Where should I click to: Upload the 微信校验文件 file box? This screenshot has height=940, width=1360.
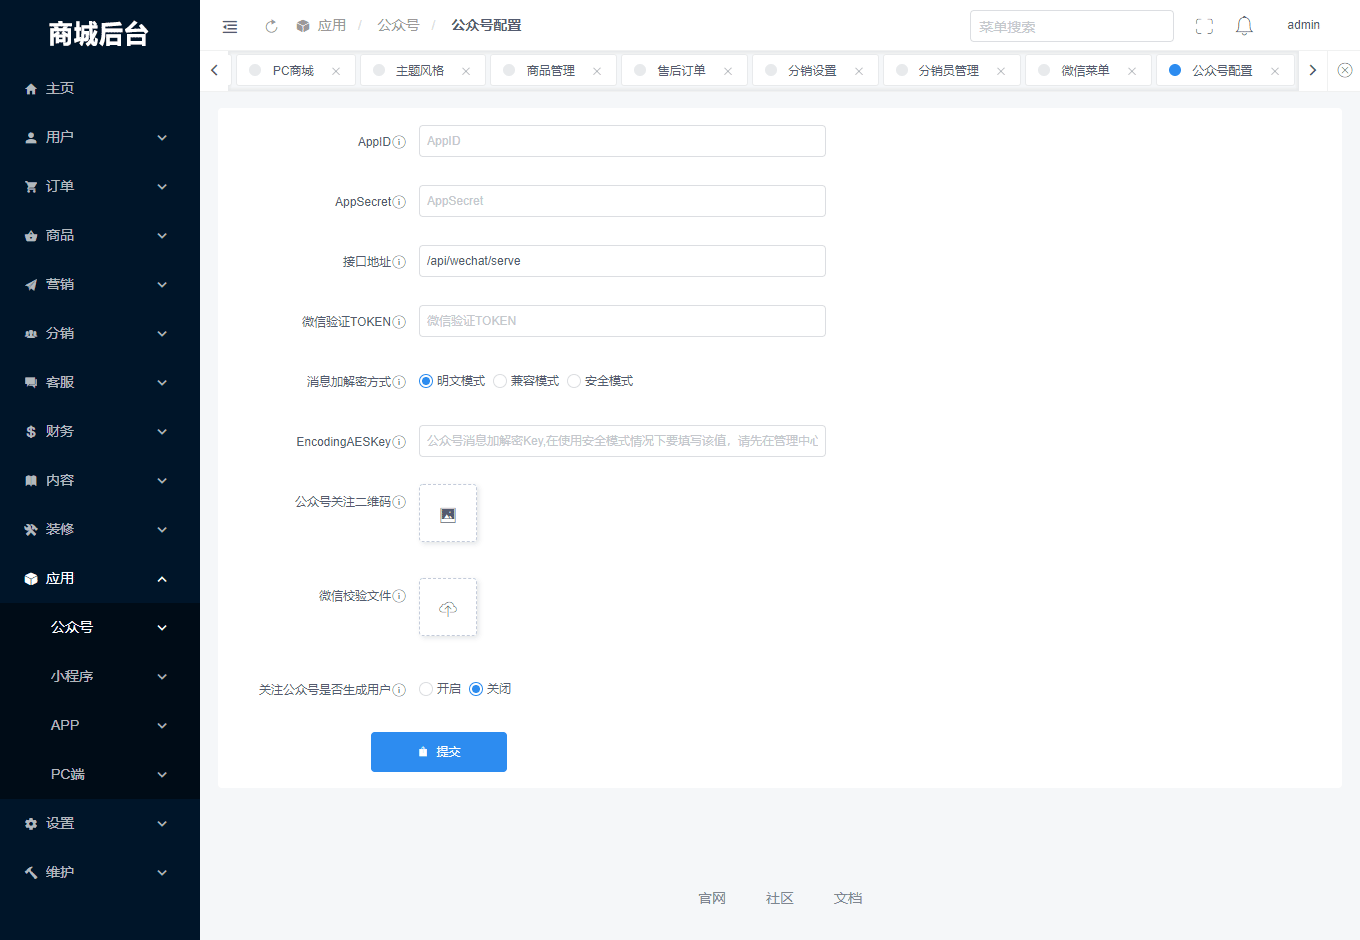click(x=448, y=607)
